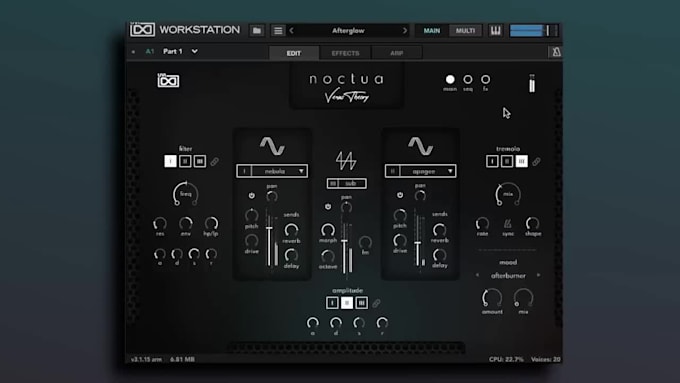Click the 'CPU: 22.7%' status text
Screen dimensions: 680x383
[506, 359]
